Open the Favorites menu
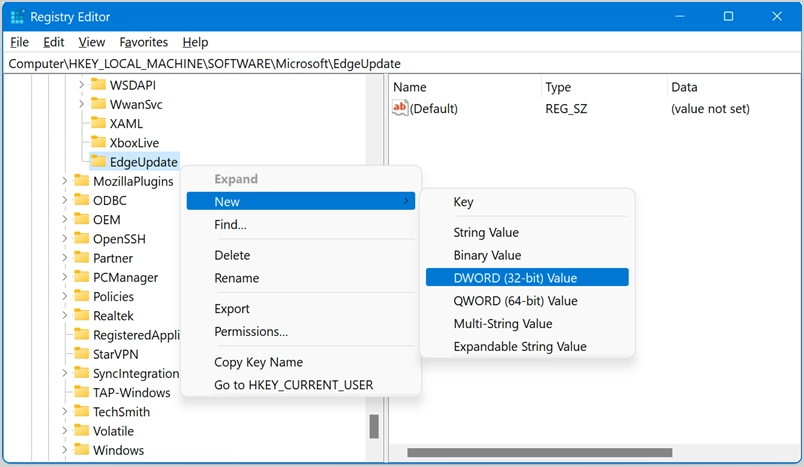804x467 pixels. pos(145,42)
